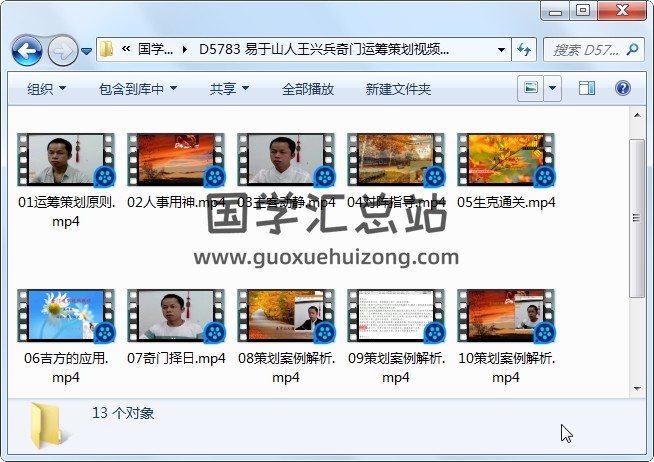
Task: Toggle the preview pane button
Action: pos(587,89)
